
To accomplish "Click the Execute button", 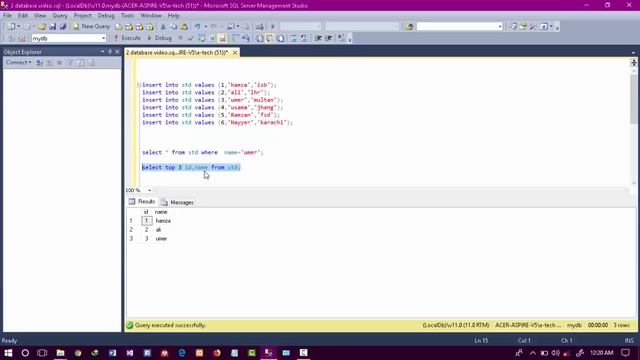I will pos(127,38).
